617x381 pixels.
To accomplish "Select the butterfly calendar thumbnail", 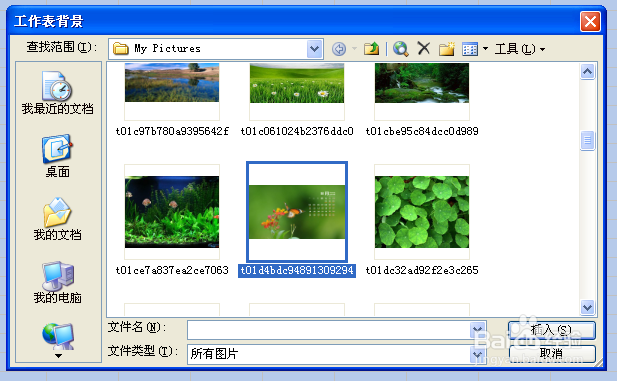I will point(297,212).
